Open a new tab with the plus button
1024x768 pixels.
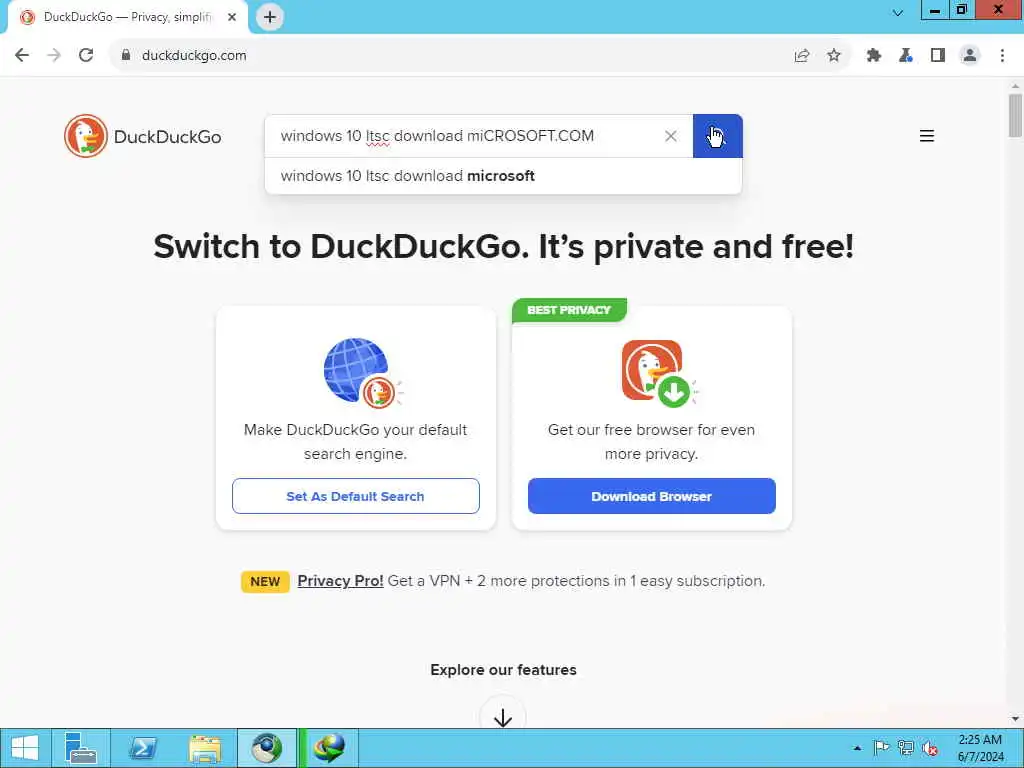coord(270,17)
